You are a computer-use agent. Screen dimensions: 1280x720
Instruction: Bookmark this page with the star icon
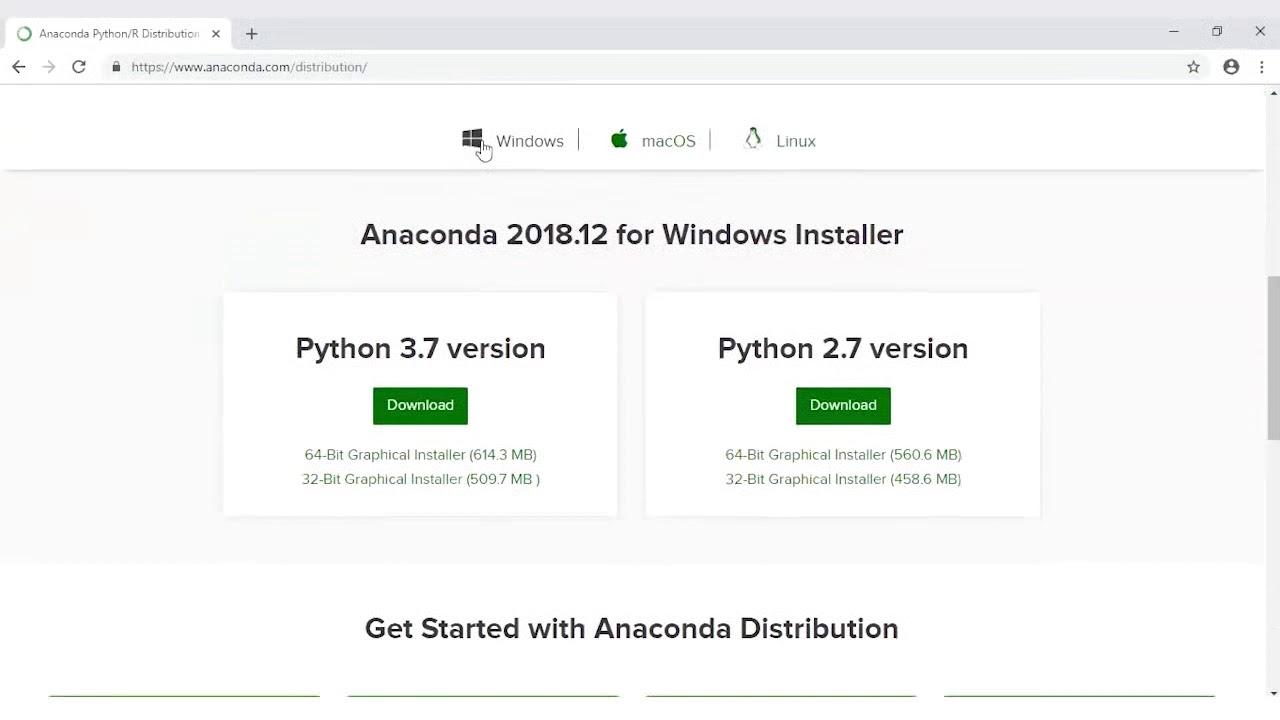[x=1193, y=67]
